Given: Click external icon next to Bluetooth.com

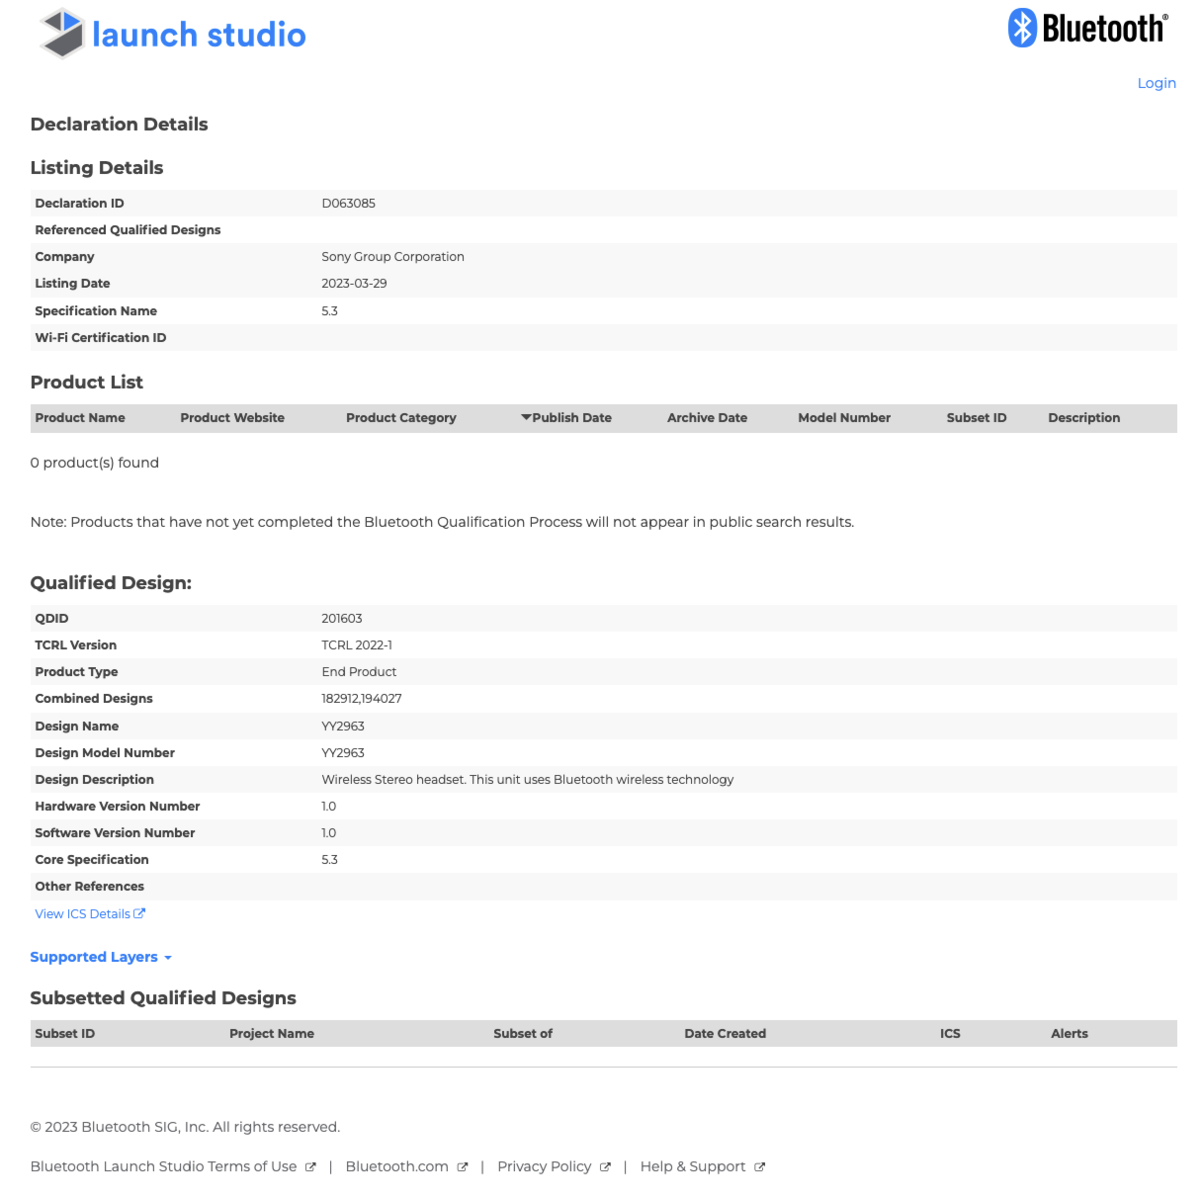Looking at the screenshot, I should tap(462, 1167).
